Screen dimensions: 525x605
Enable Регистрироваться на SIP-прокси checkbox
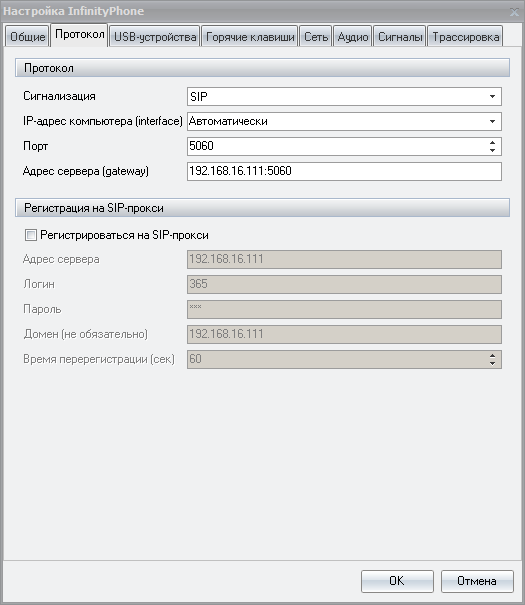click(x=30, y=235)
